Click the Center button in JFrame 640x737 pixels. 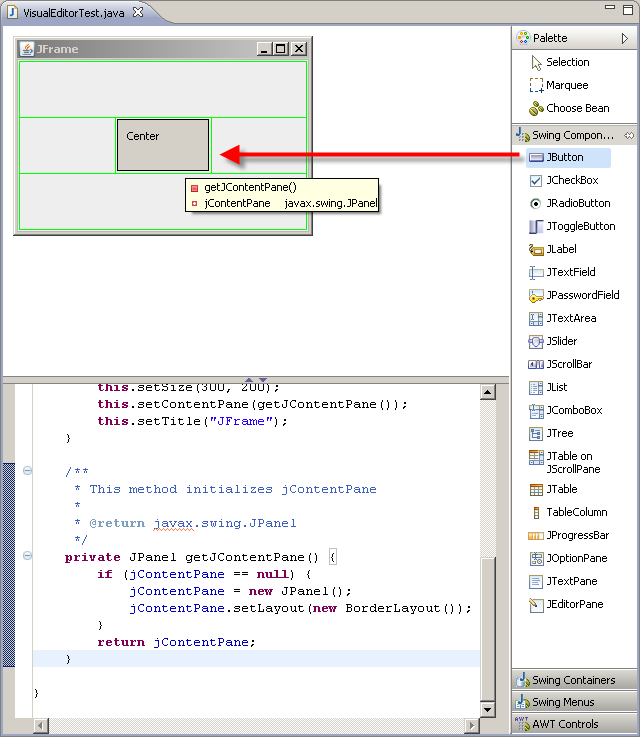[x=163, y=145]
